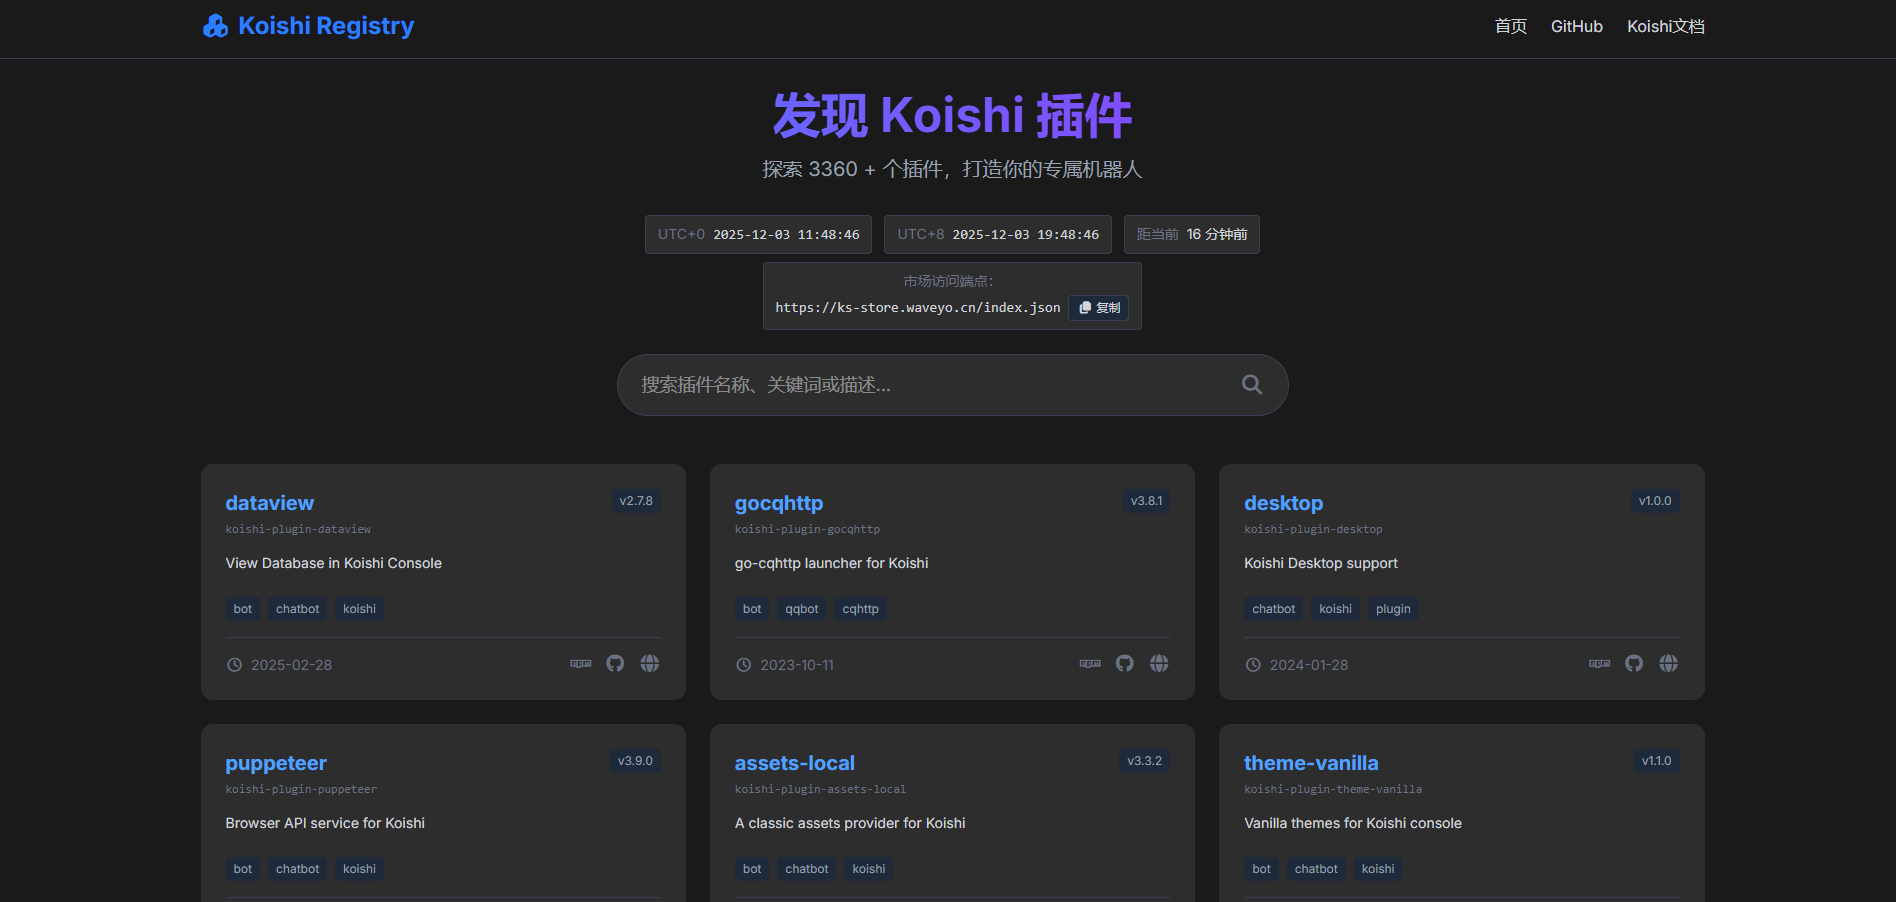Open the puppeteer plugin title link

pyautogui.click(x=276, y=763)
